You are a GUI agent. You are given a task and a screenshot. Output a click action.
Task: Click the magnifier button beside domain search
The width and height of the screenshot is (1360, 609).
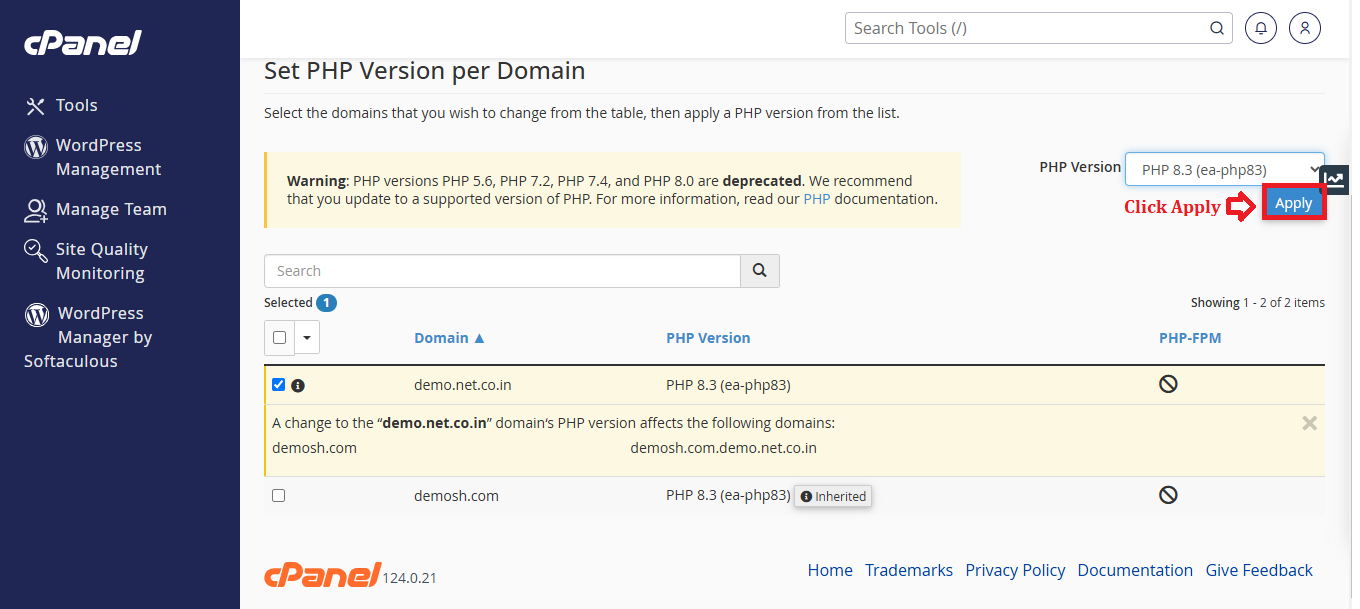coord(760,271)
